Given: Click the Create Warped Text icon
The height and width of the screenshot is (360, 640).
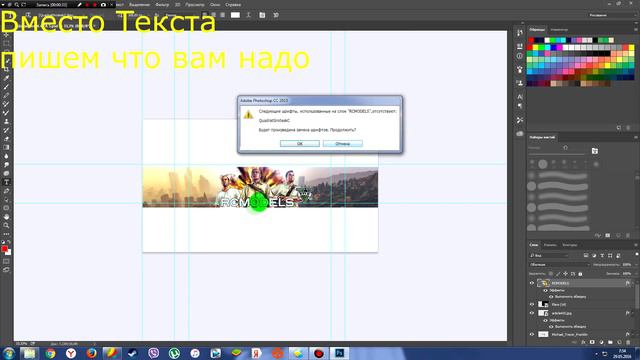Looking at the screenshot, I should click(248, 15).
